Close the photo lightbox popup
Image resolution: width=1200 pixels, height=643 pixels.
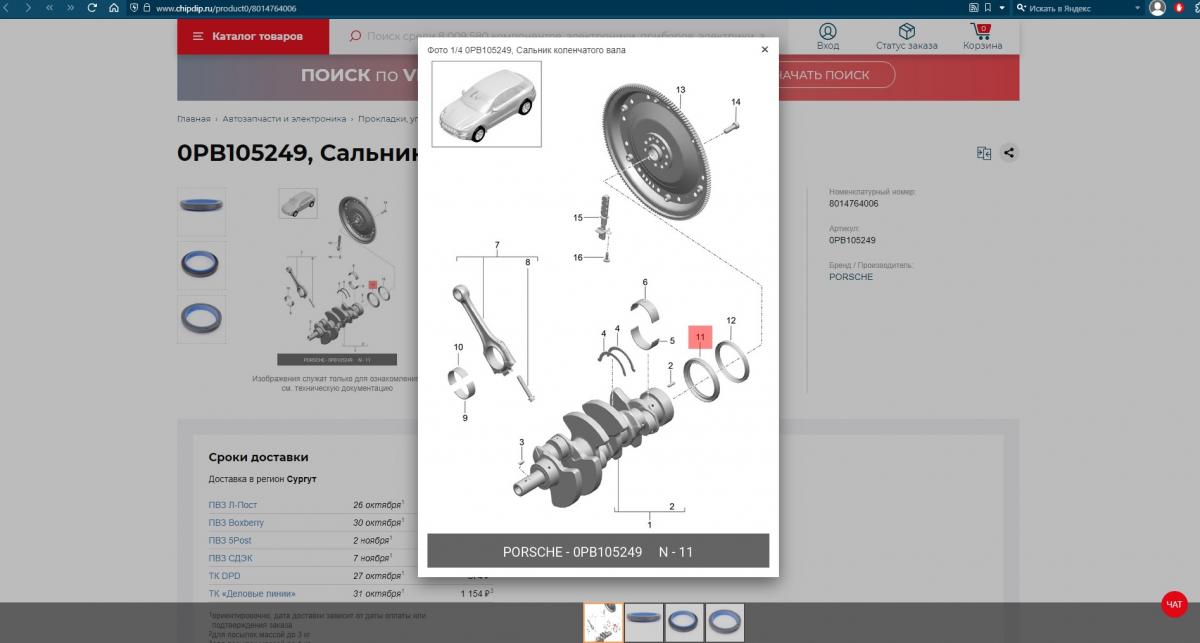(x=764, y=50)
